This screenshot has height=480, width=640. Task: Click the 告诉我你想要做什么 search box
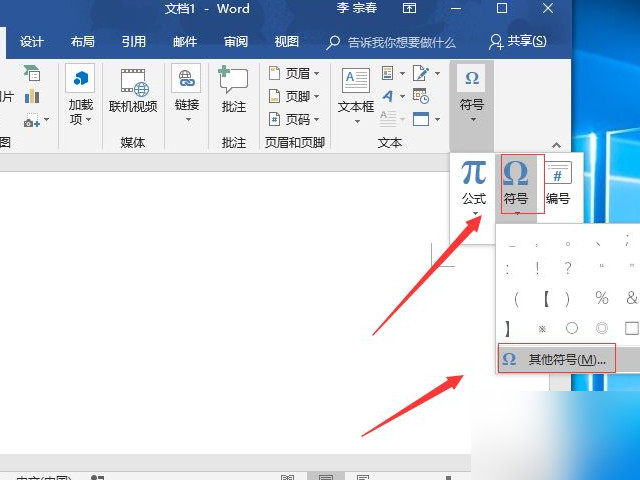coord(391,42)
